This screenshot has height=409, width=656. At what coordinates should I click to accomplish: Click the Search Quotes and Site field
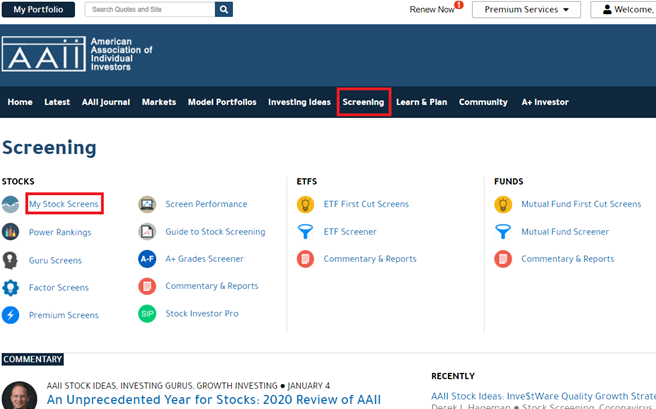(x=150, y=9)
